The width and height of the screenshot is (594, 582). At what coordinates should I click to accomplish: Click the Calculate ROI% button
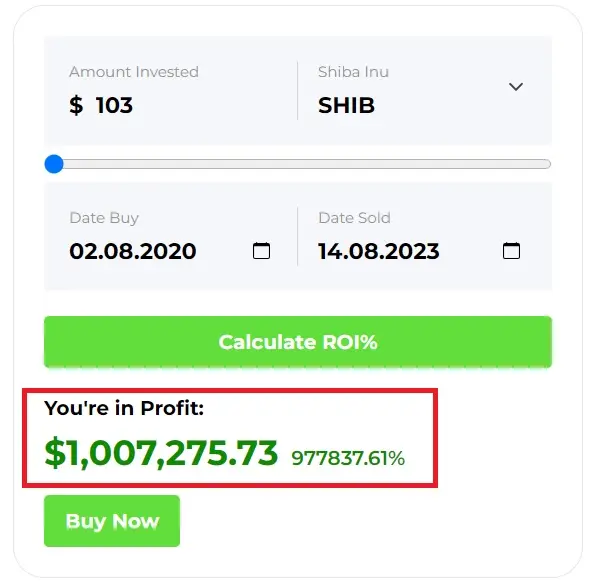click(x=298, y=342)
